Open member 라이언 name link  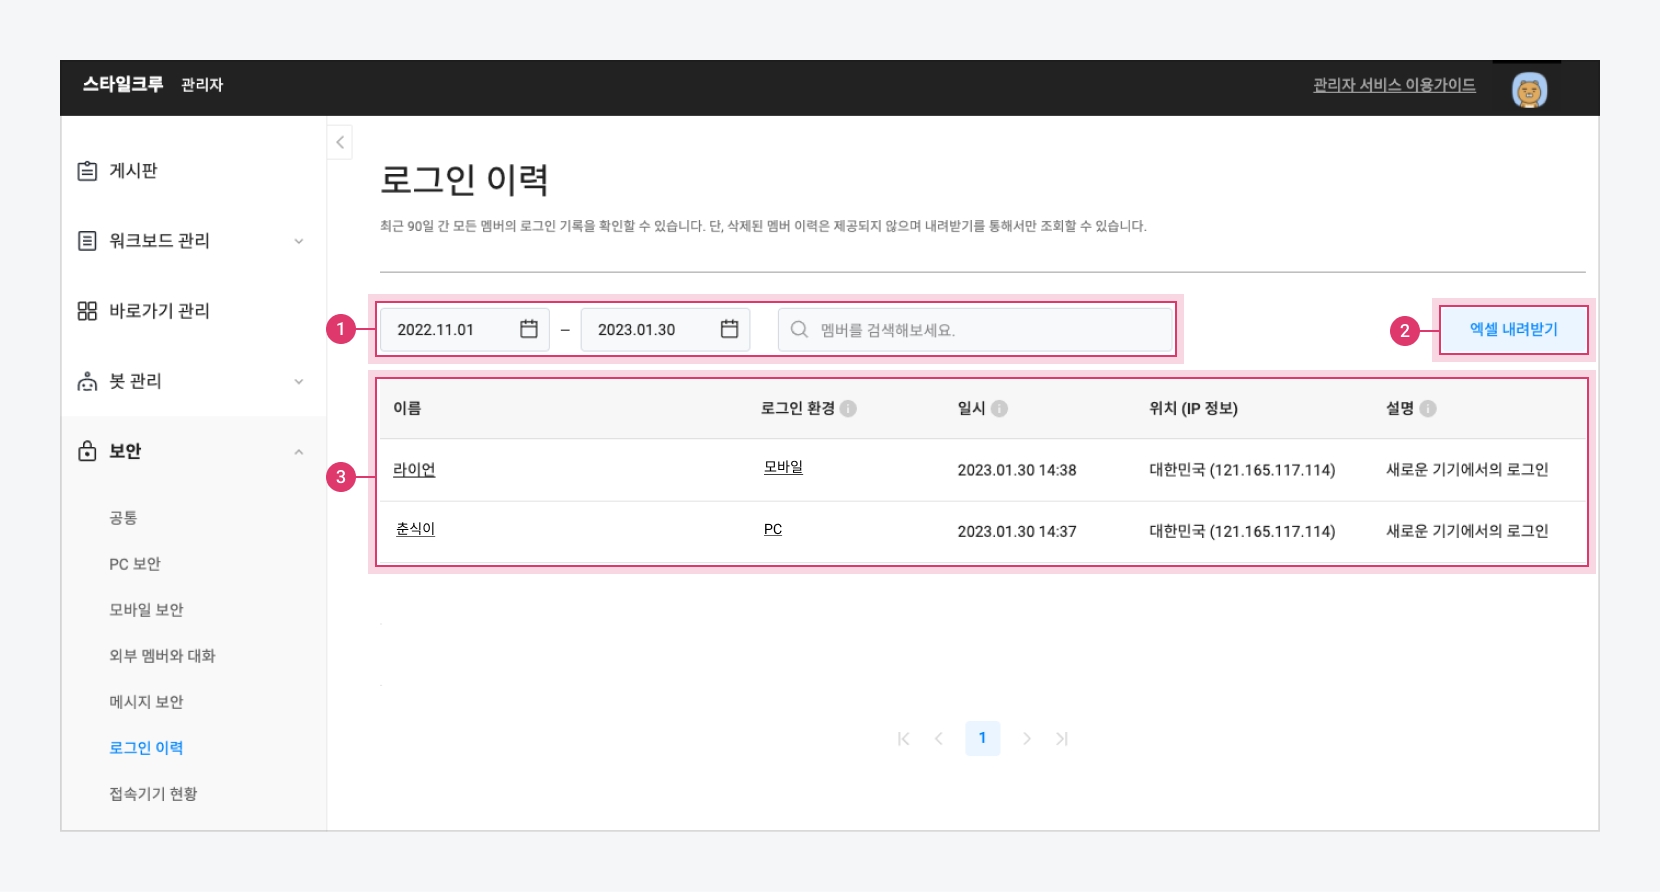pyautogui.click(x=414, y=470)
